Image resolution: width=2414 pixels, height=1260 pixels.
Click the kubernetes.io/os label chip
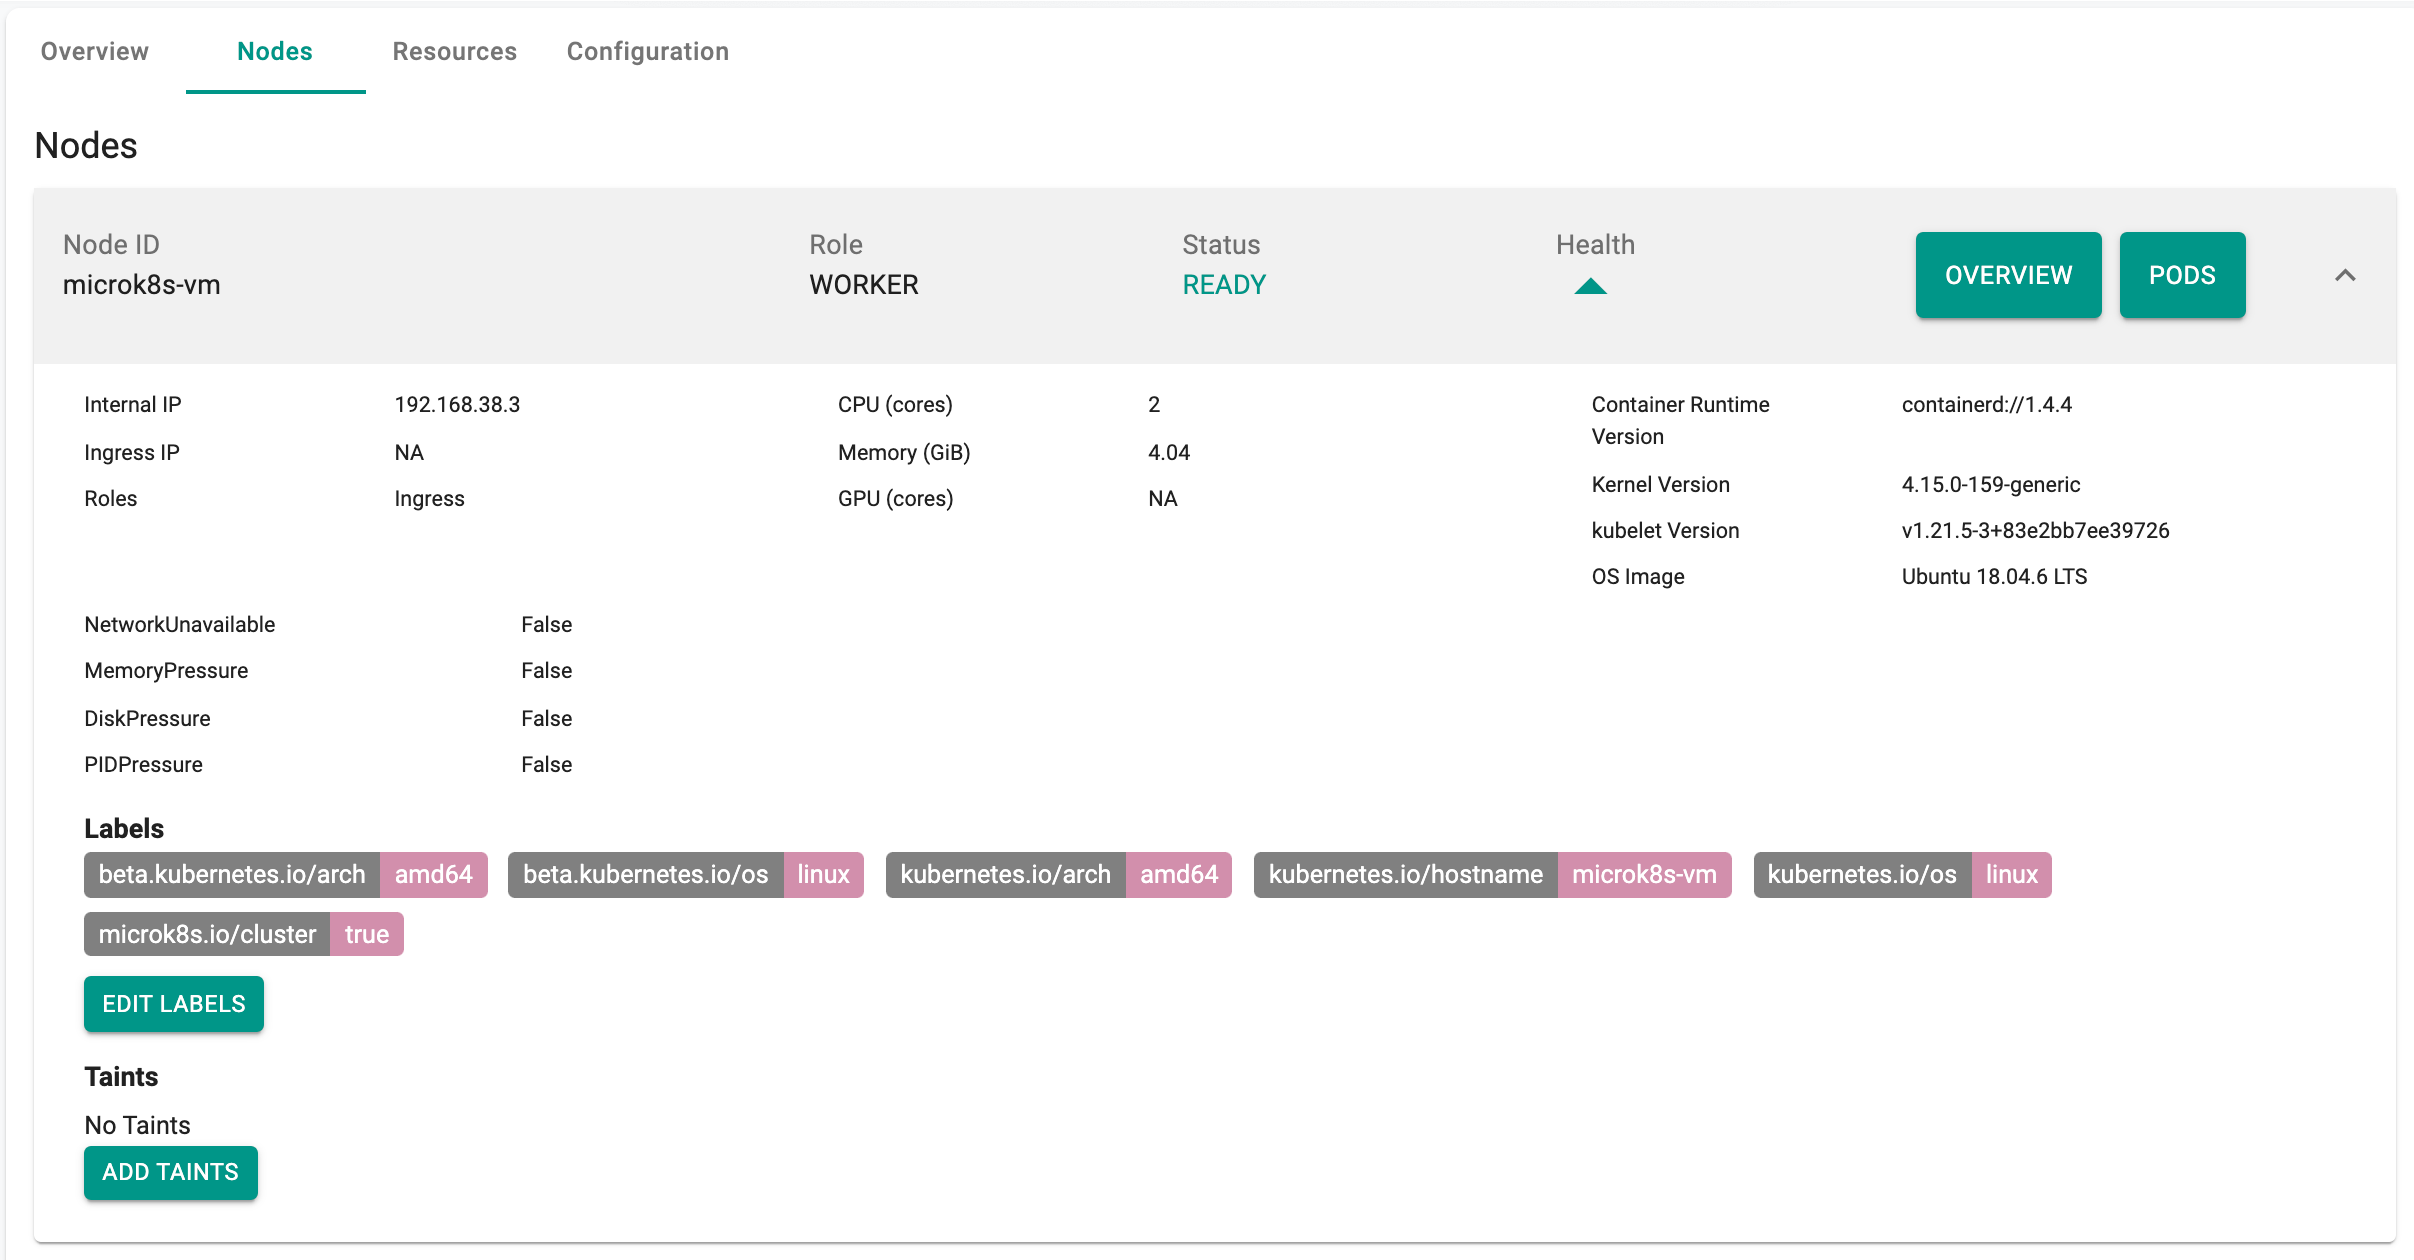(x=1903, y=874)
